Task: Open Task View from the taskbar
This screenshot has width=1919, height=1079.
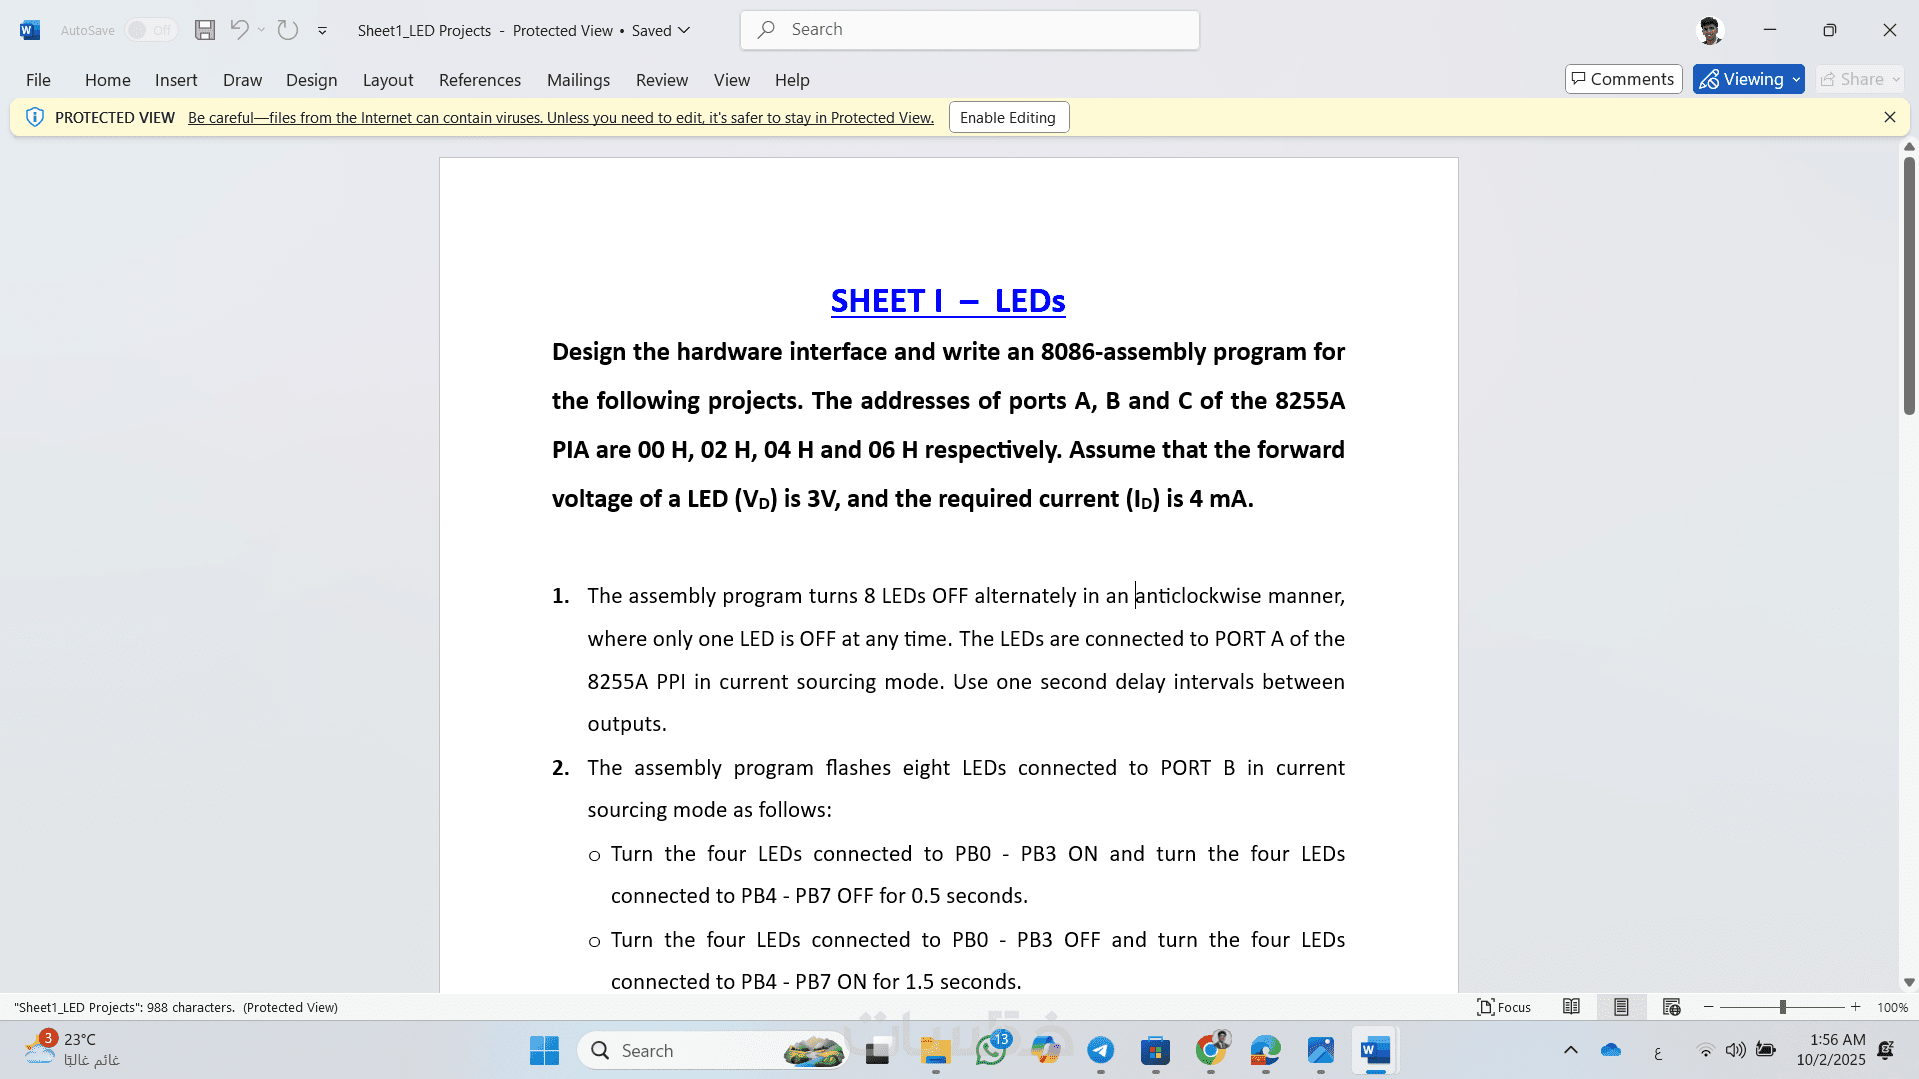Action: 878,1051
